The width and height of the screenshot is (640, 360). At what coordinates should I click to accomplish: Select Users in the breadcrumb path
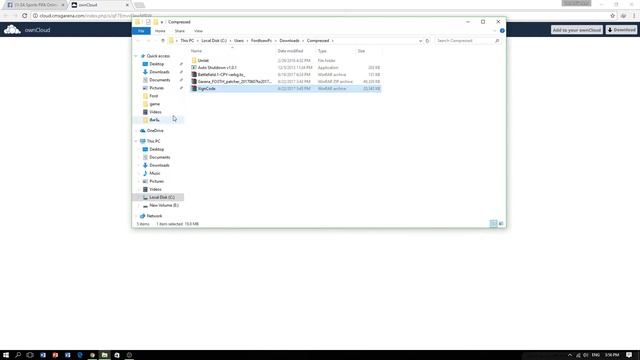239,41
